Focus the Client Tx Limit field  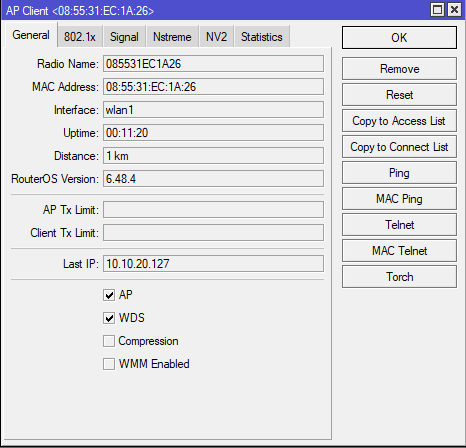(x=213, y=233)
